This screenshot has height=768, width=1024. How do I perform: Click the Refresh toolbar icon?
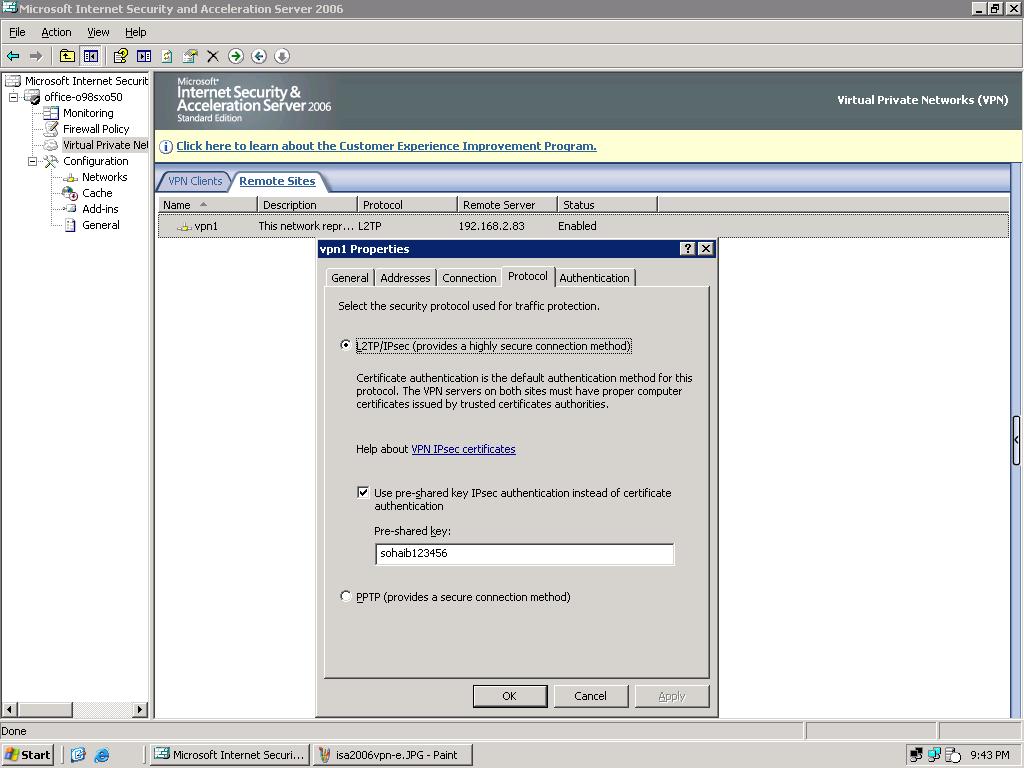coord(167,56)
